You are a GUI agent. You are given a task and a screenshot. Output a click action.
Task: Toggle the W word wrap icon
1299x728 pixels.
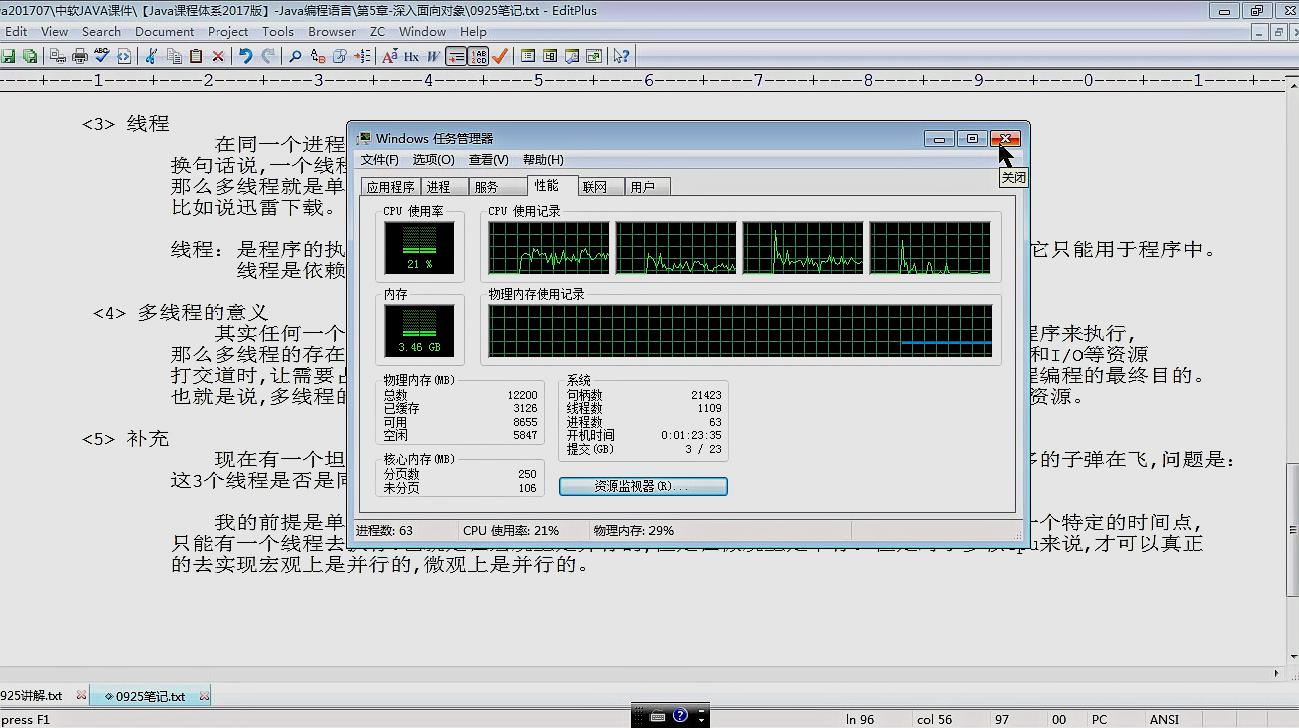(433, 56)
